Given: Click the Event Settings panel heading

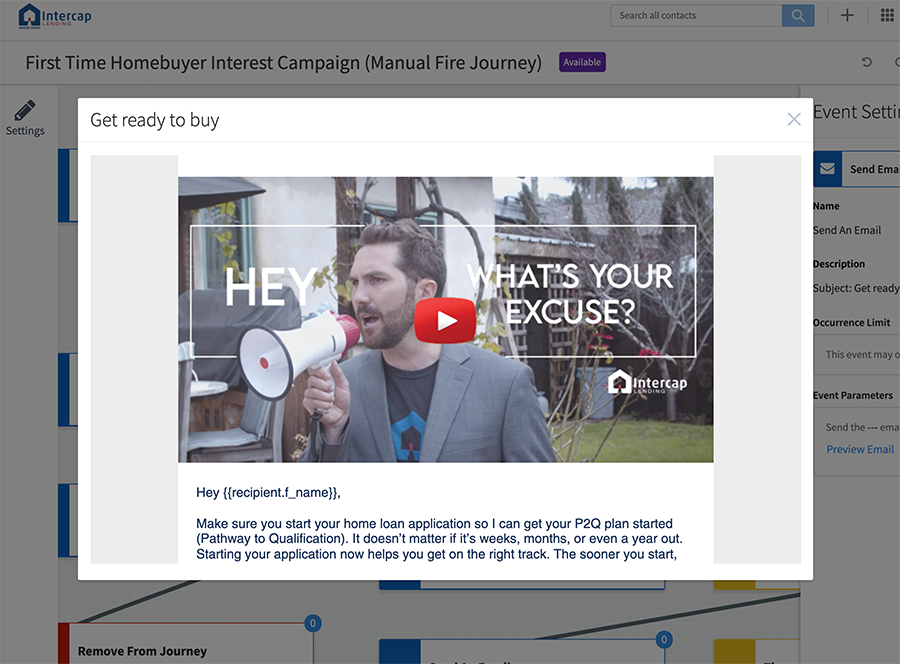Looking at the screenshot, I should tap(856, 112).
